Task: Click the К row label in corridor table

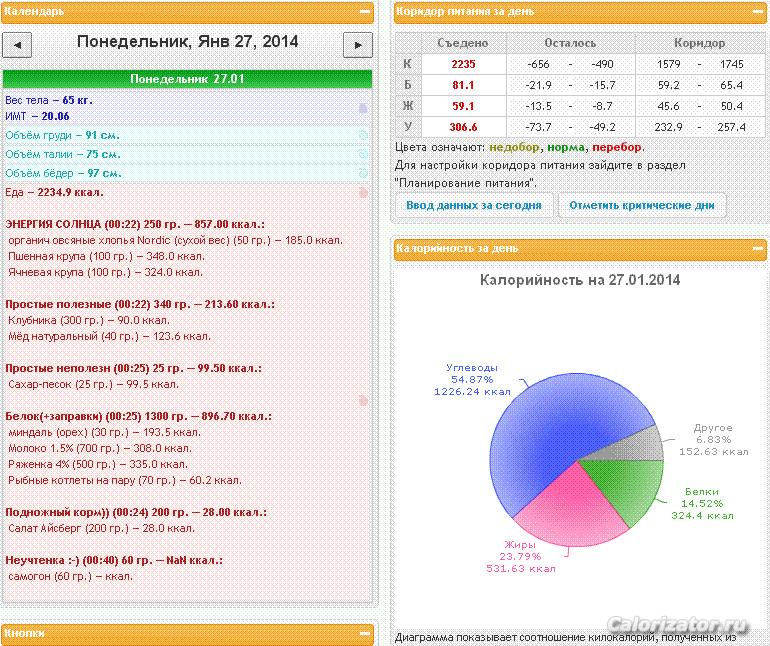Action: coord(408,64)
